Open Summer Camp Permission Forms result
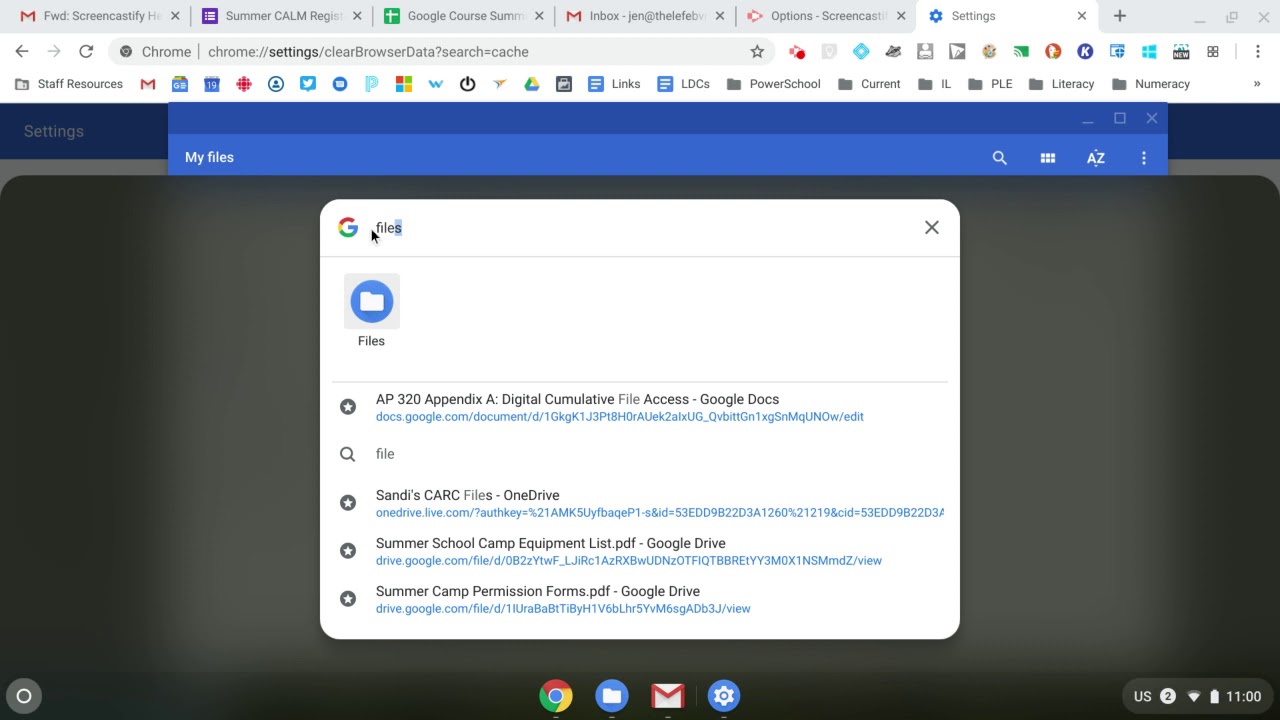This screenshot has height=720, width=1280. tap(640, 599)
